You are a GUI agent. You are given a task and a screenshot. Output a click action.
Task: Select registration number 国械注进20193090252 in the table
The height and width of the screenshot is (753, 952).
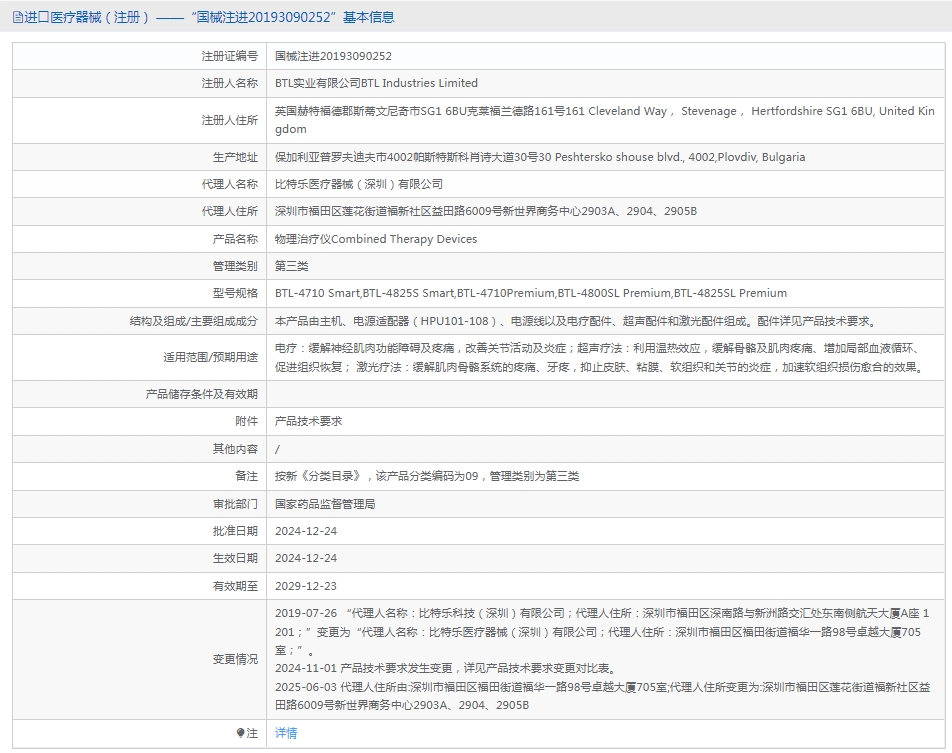click(333, 57)
